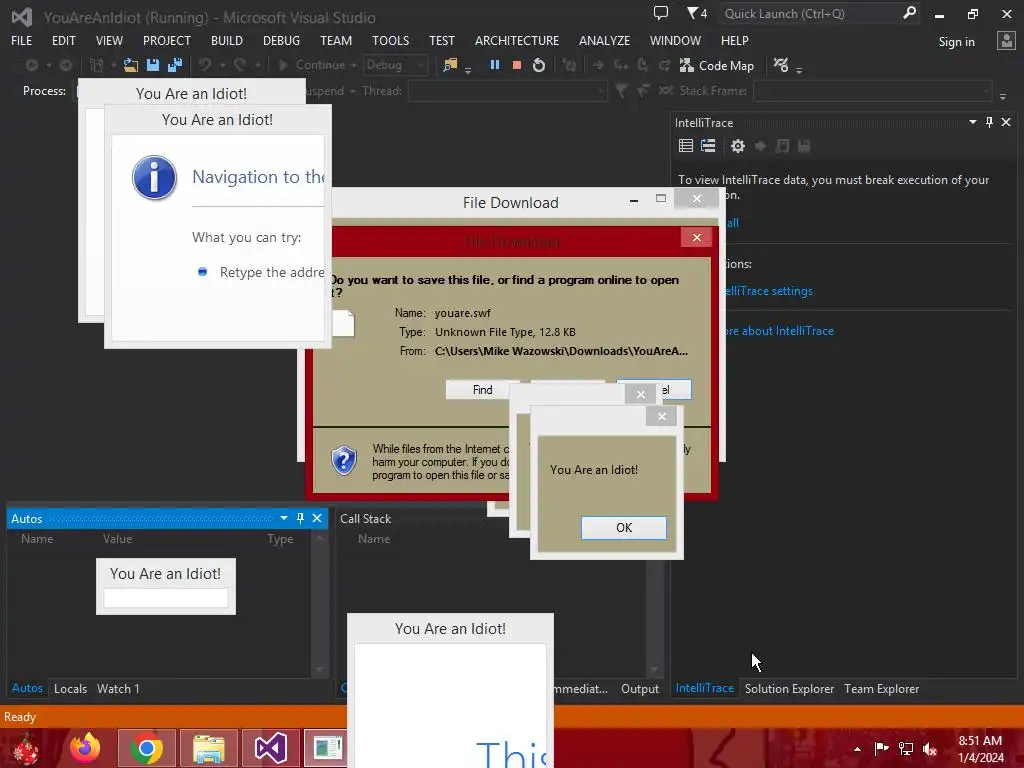
Task: Open IntelliTrace window options dropdown arrow
Action: (972, 122)
